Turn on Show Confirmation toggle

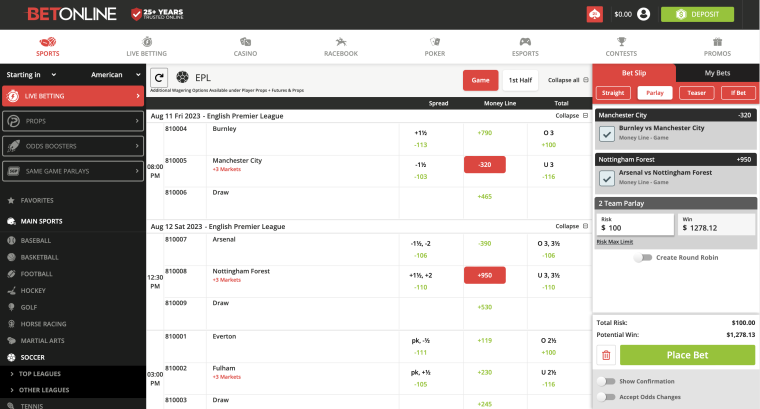606,381
